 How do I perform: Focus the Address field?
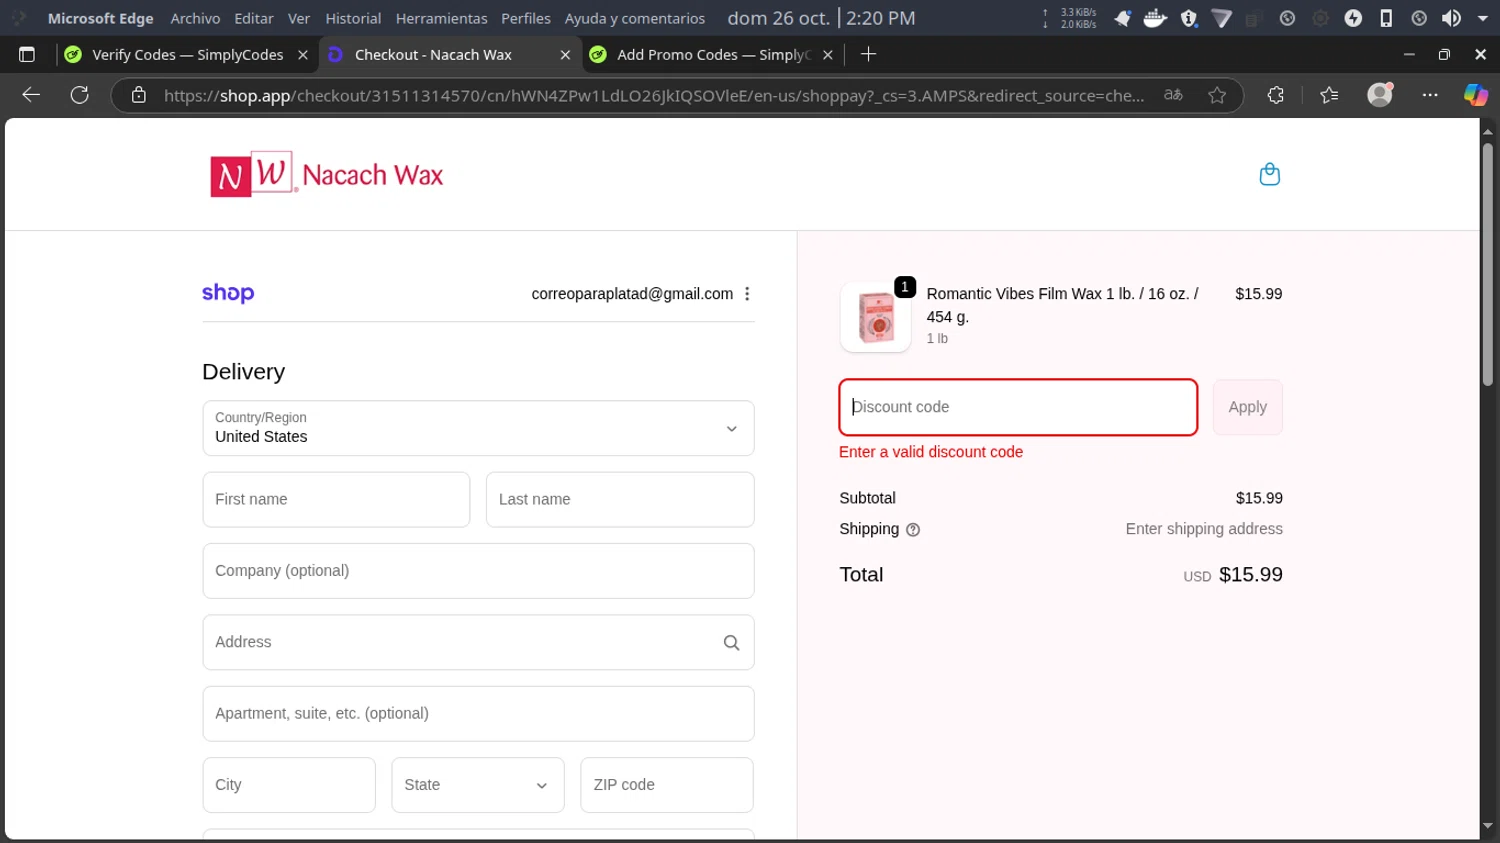(478, 642)
